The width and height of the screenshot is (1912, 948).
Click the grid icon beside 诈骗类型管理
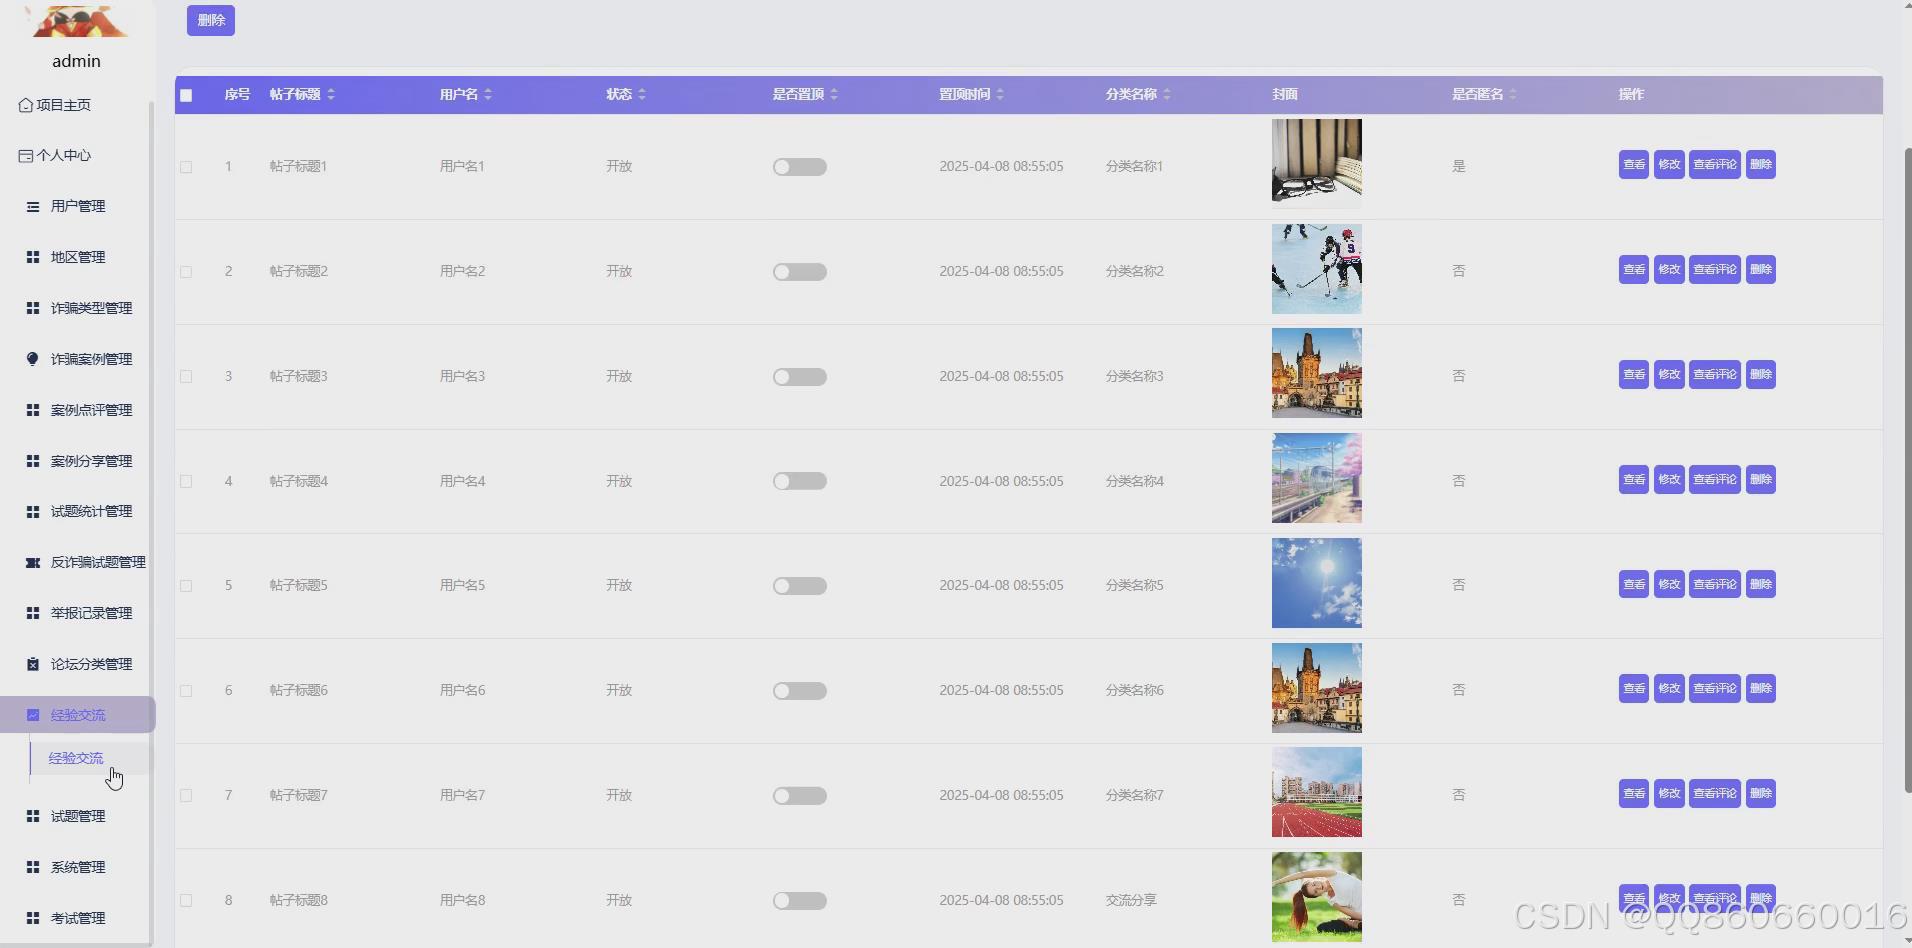tap(33, 309)
